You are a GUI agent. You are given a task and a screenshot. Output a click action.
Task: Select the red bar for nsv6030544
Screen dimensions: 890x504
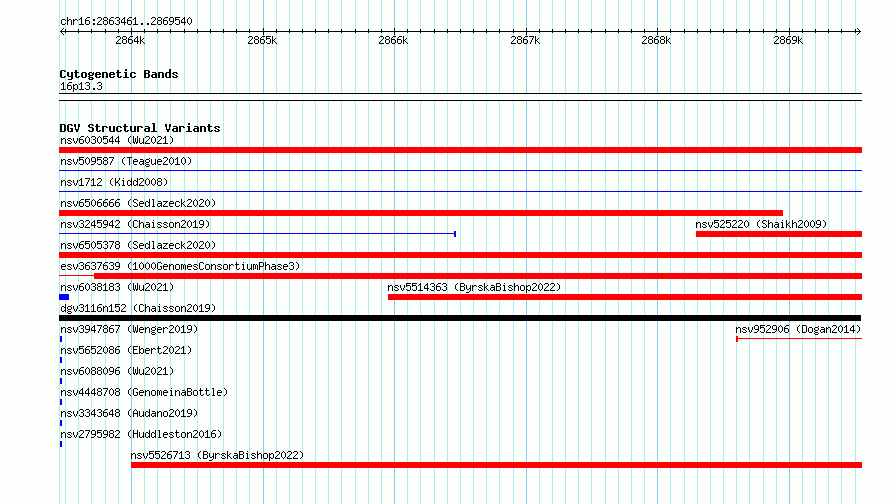click(x=460, y=150)
